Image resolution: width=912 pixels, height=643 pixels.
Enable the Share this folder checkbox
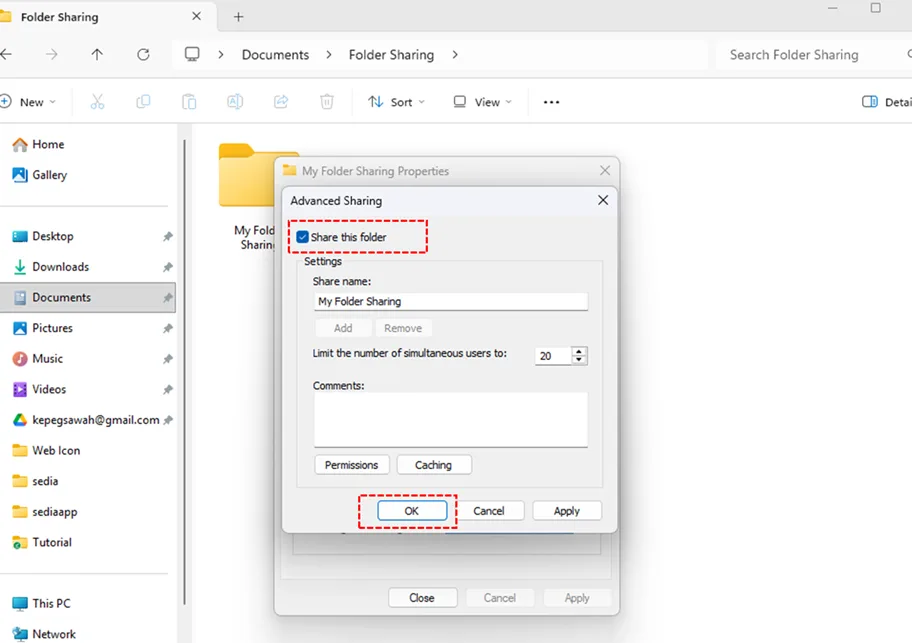tap(302, 236)
